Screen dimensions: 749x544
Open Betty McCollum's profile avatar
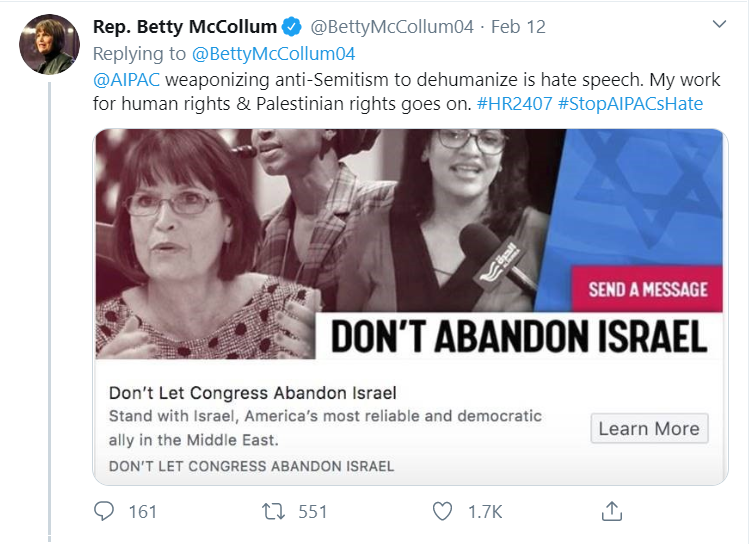point(49,44)
